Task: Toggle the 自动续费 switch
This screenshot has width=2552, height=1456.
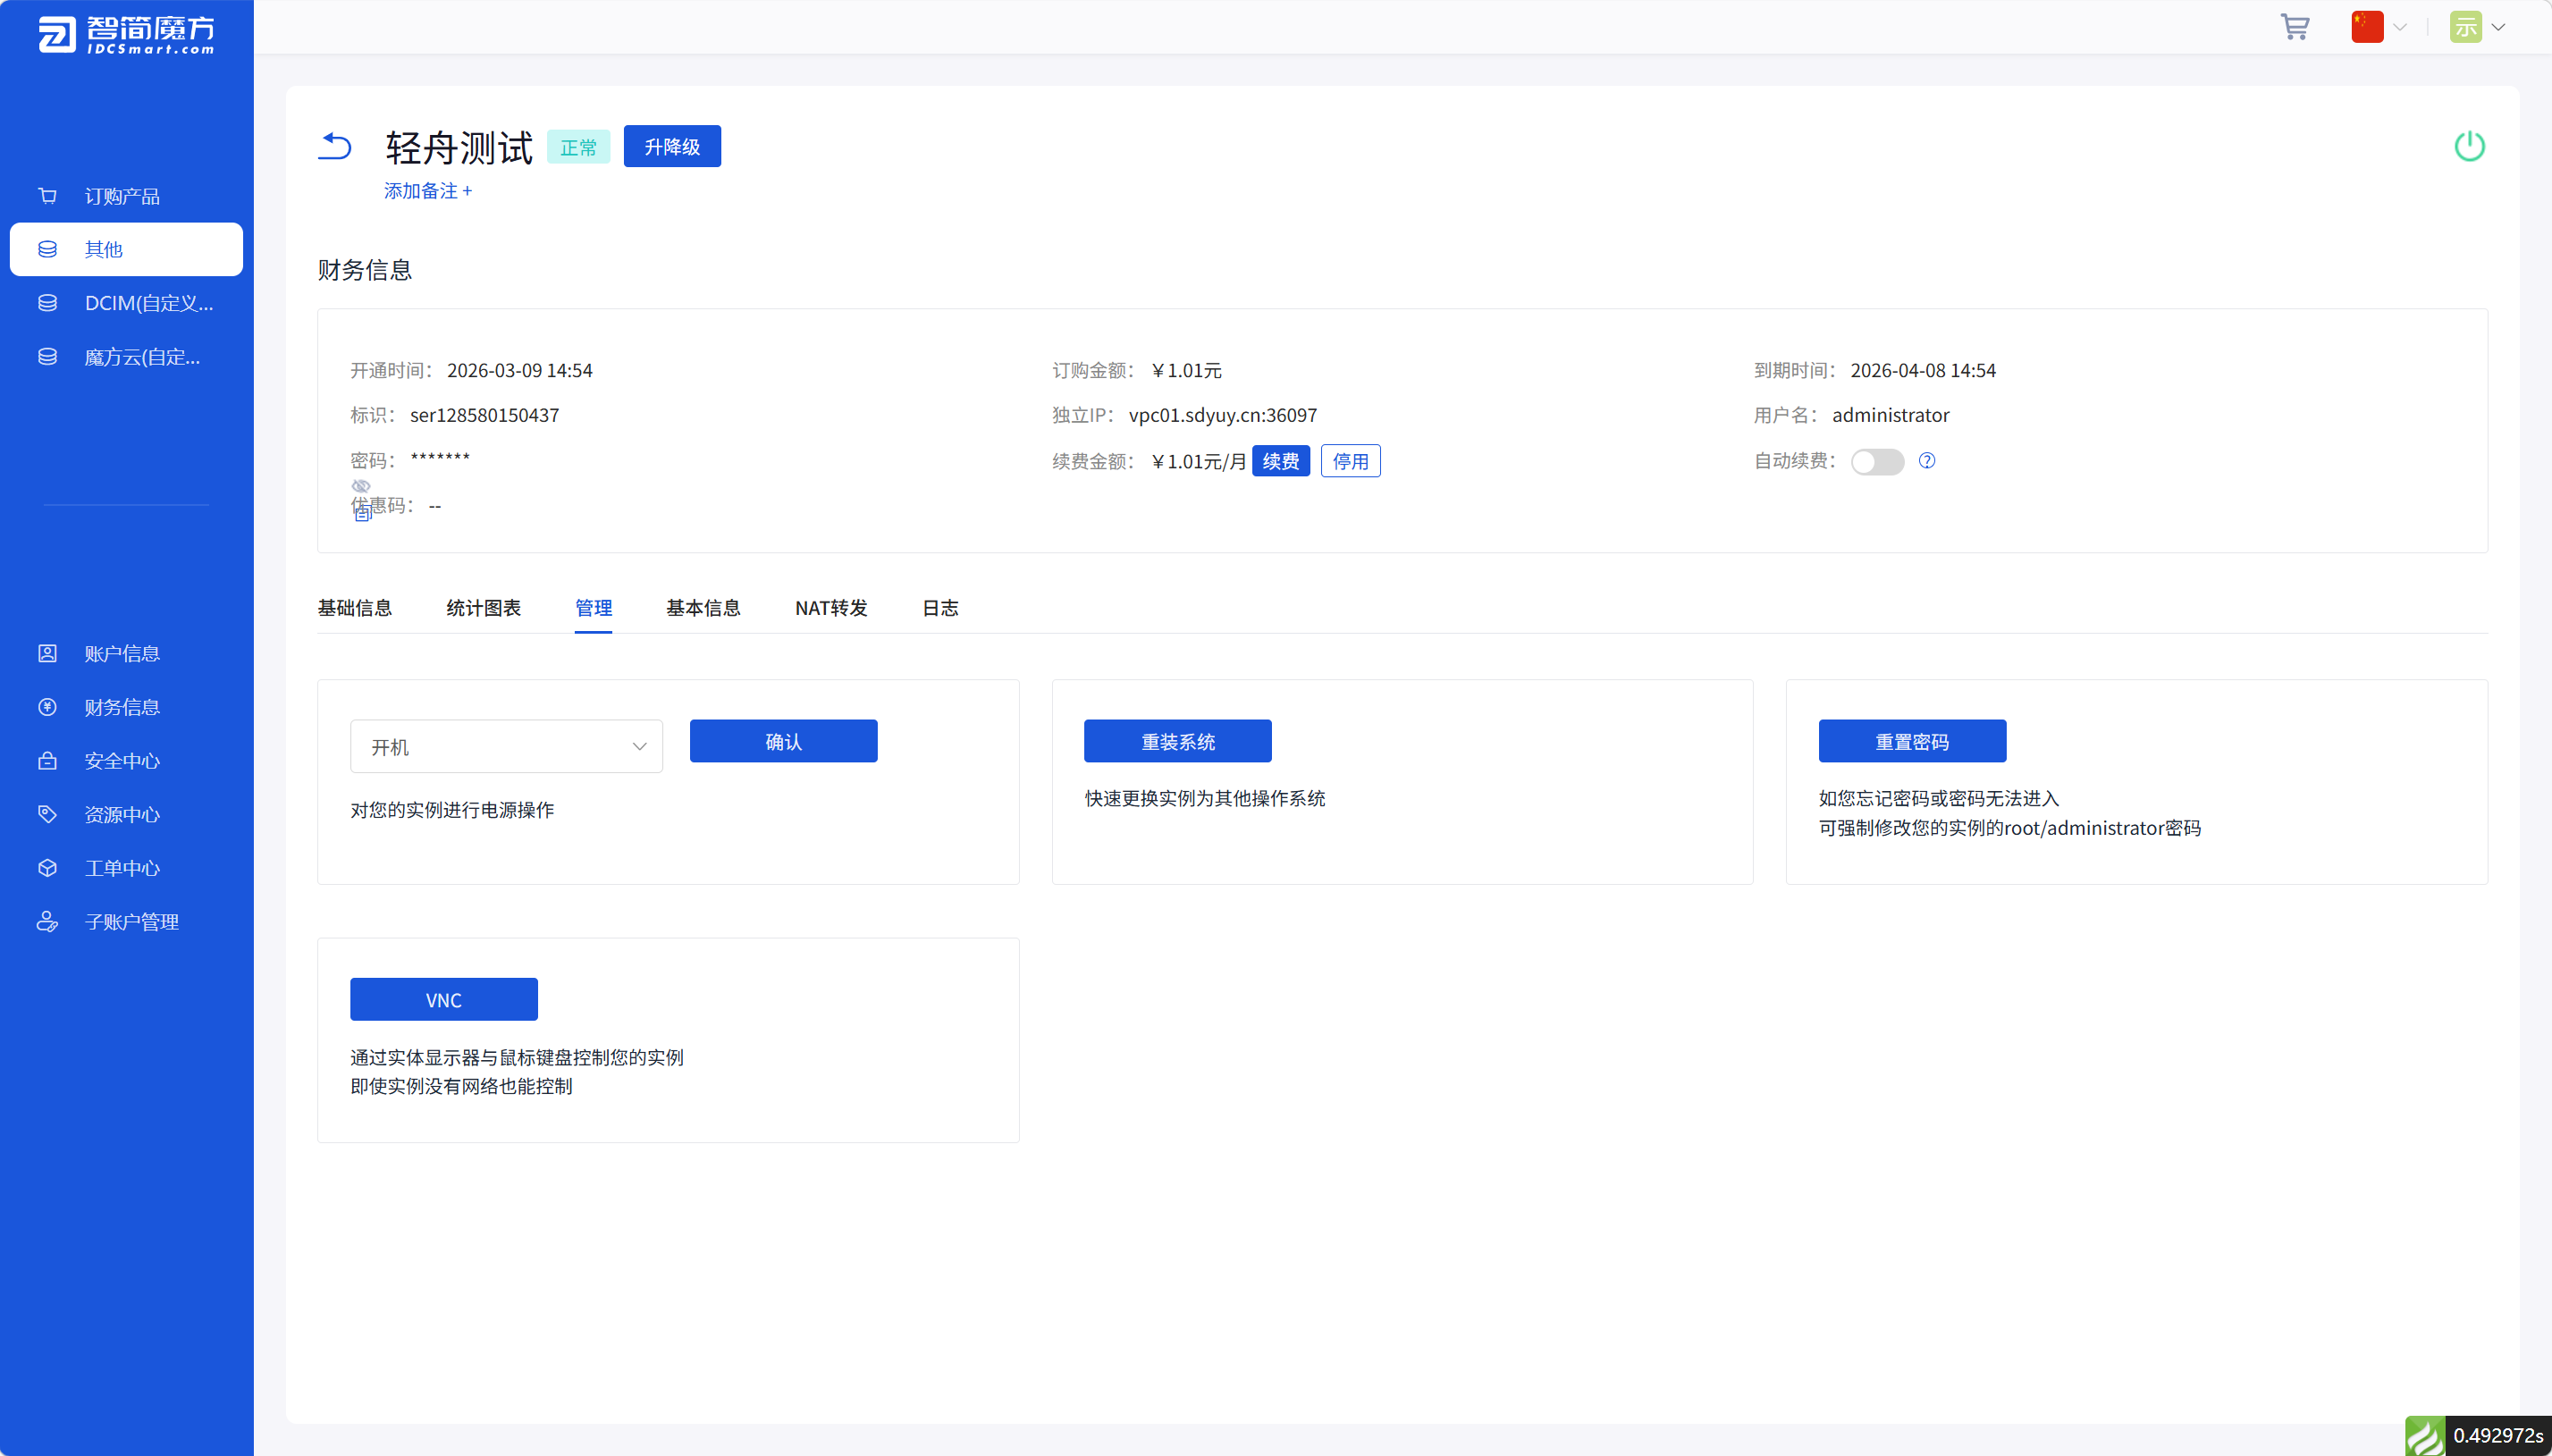Action: point(1876,462)
